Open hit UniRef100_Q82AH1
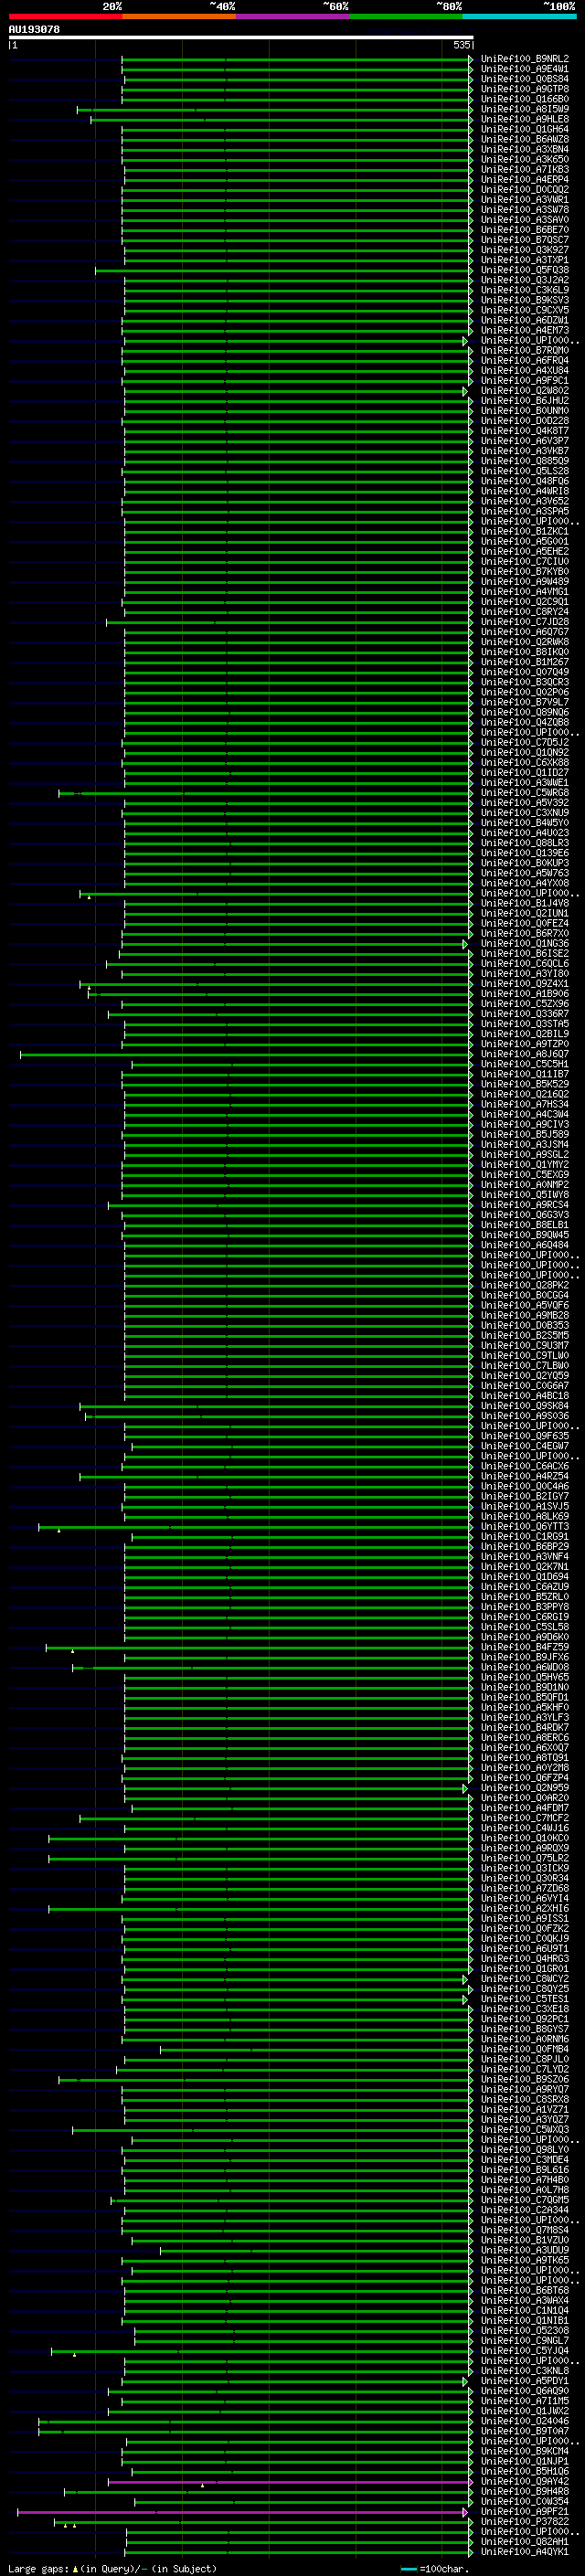 [x=524, y=2542]
